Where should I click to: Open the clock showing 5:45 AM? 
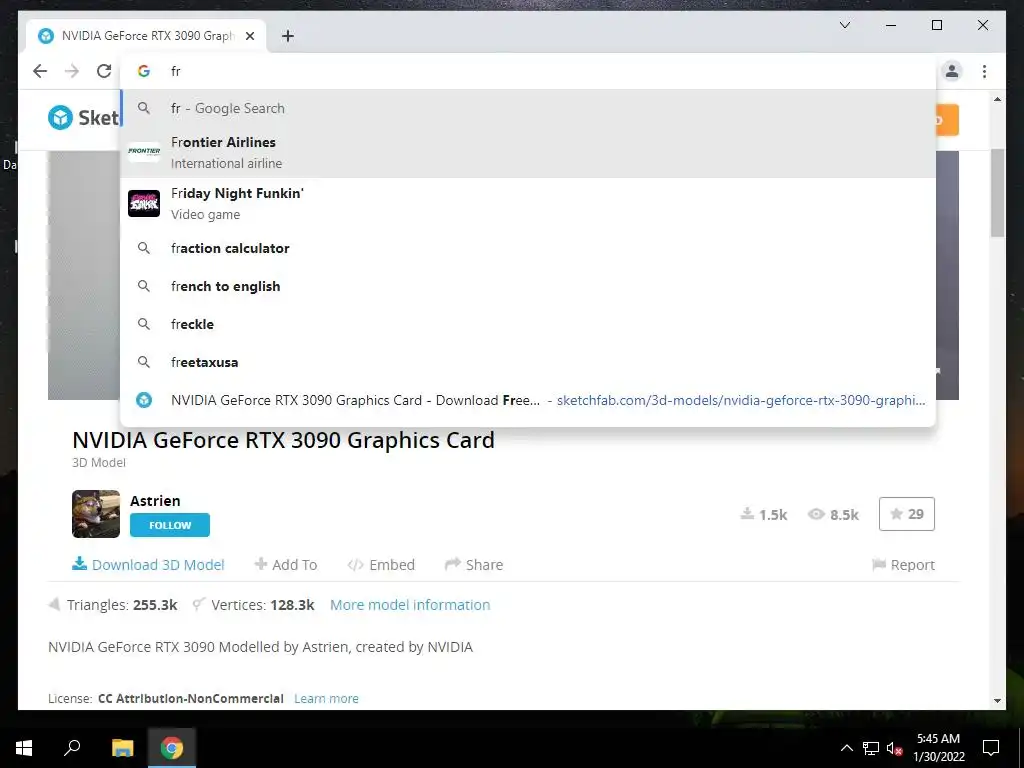(938, 748)
